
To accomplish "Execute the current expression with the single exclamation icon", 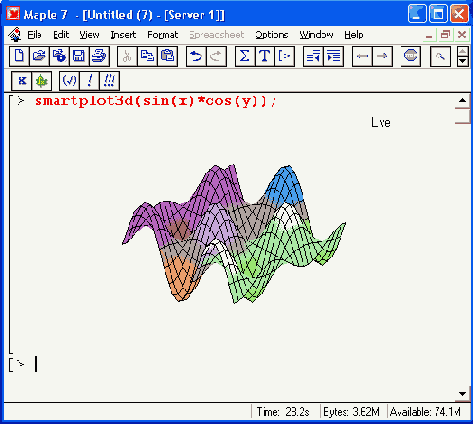I will (89, 81).
